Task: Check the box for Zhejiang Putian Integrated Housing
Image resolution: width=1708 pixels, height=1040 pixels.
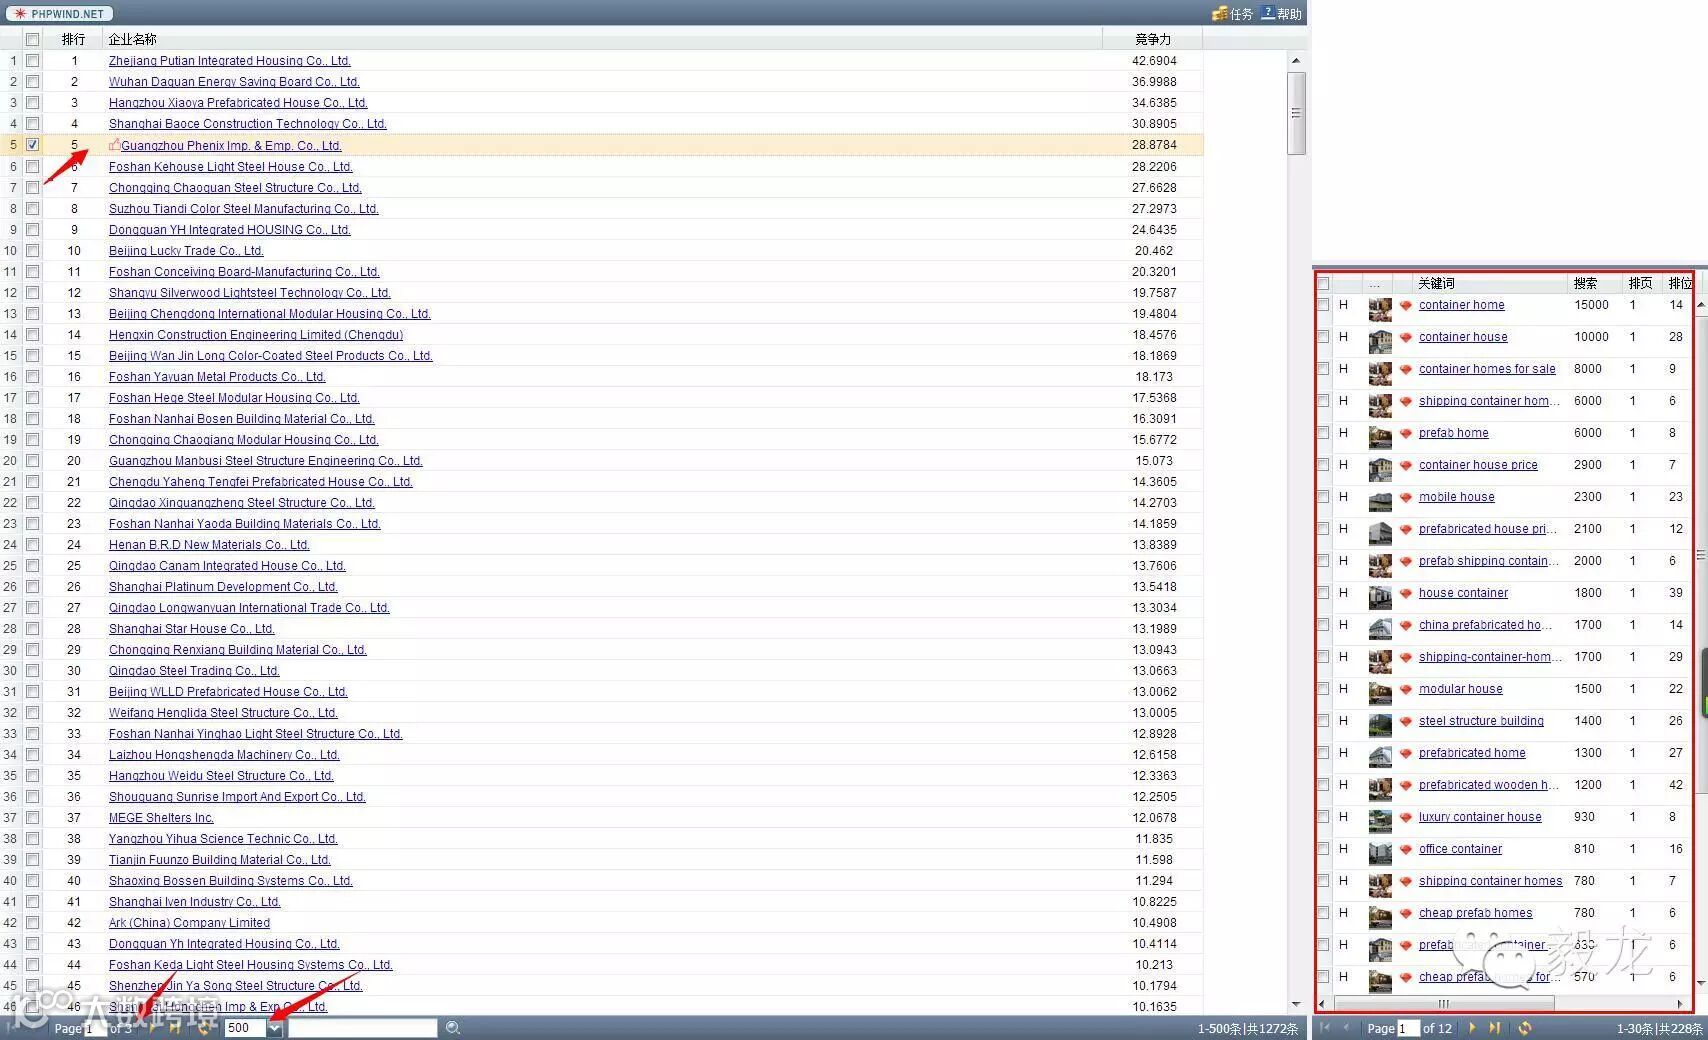Action: click(32, 61)
